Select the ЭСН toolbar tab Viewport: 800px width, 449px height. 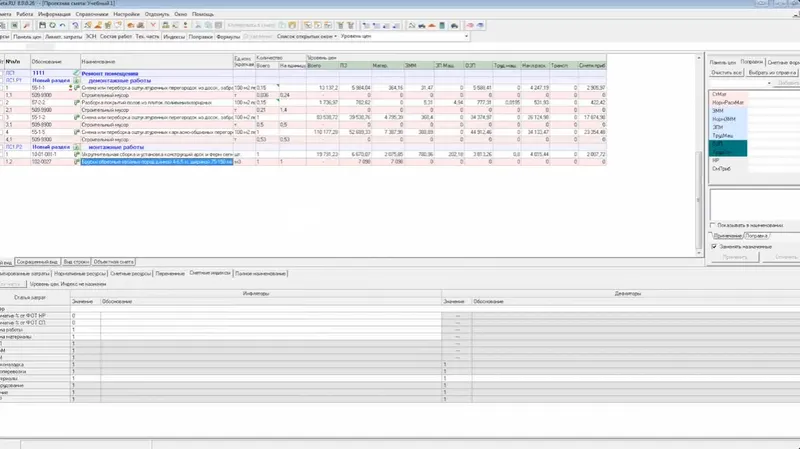pyautogui.click(x=91, y=37)
